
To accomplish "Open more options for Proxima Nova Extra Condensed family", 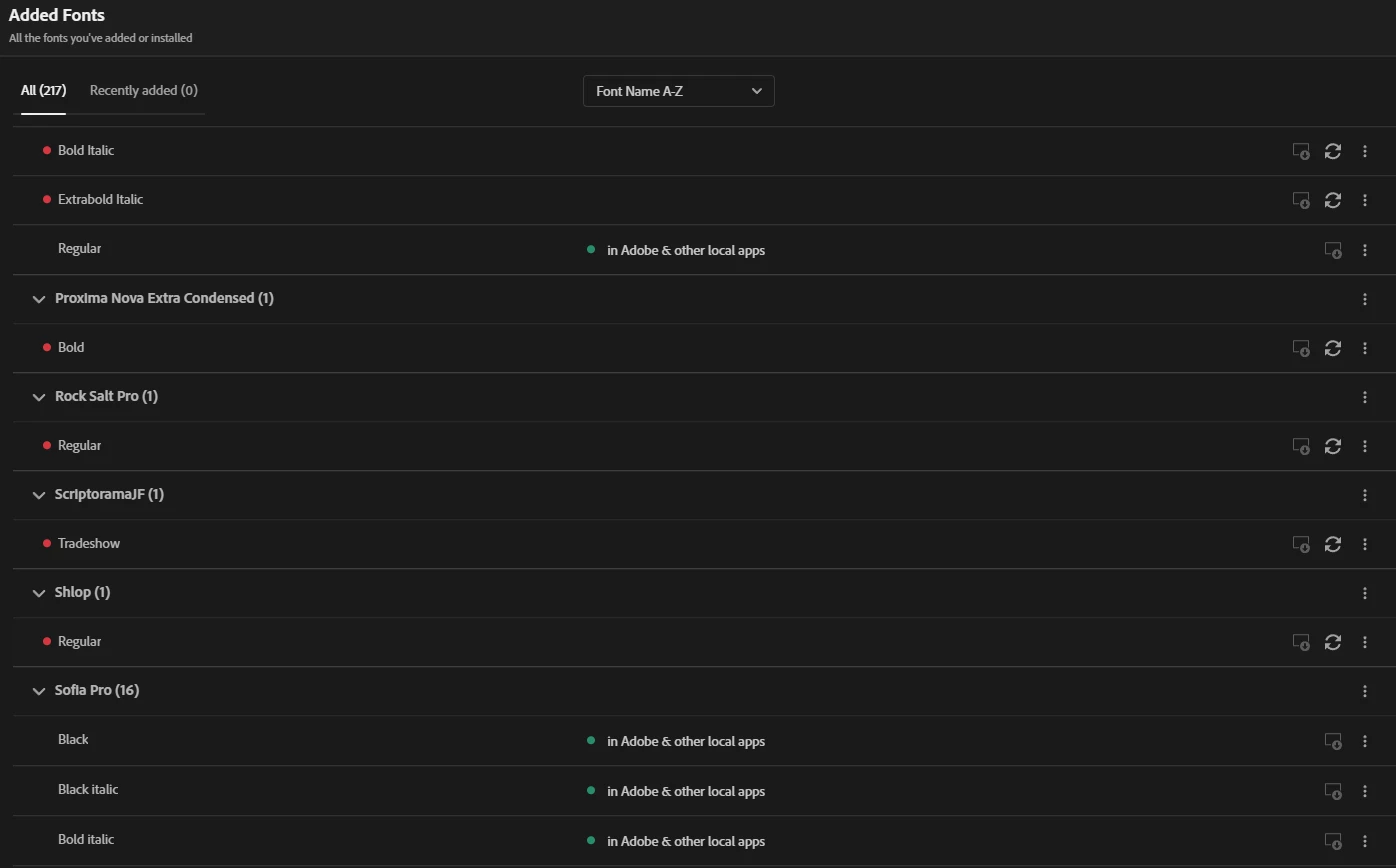I will point(1365,299).
